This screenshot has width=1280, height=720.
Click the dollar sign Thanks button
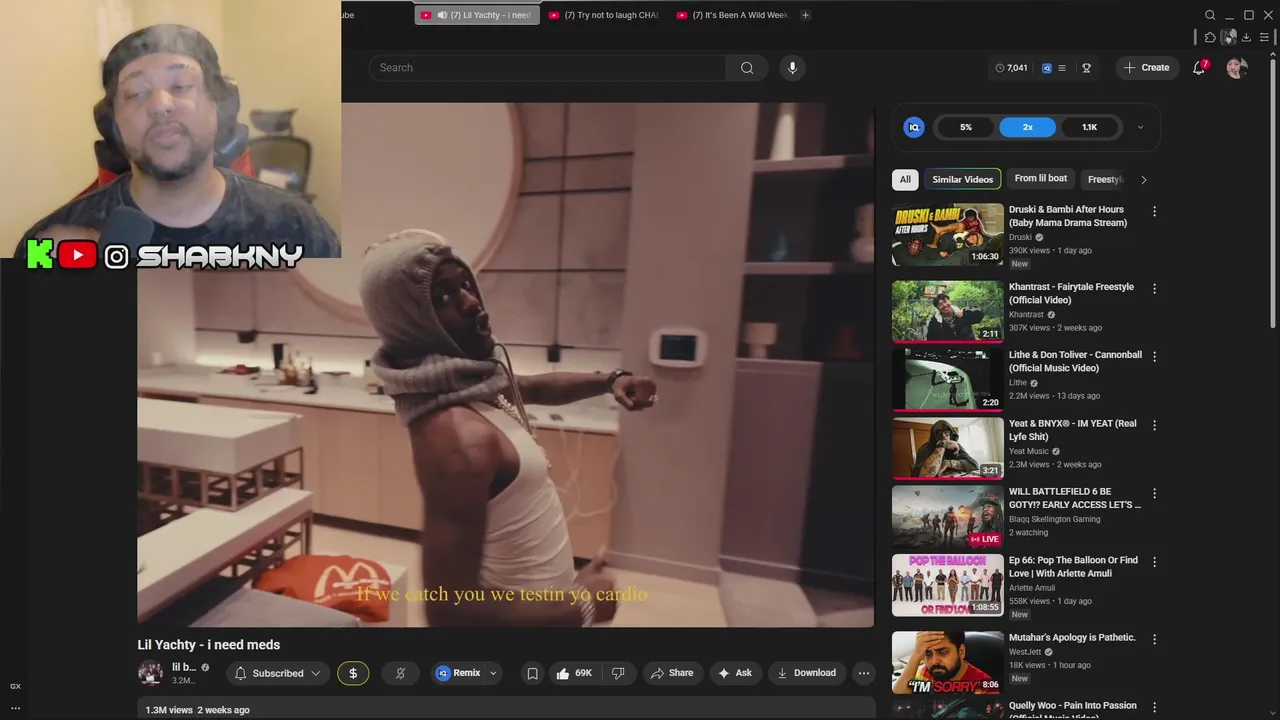pos(353,673)
